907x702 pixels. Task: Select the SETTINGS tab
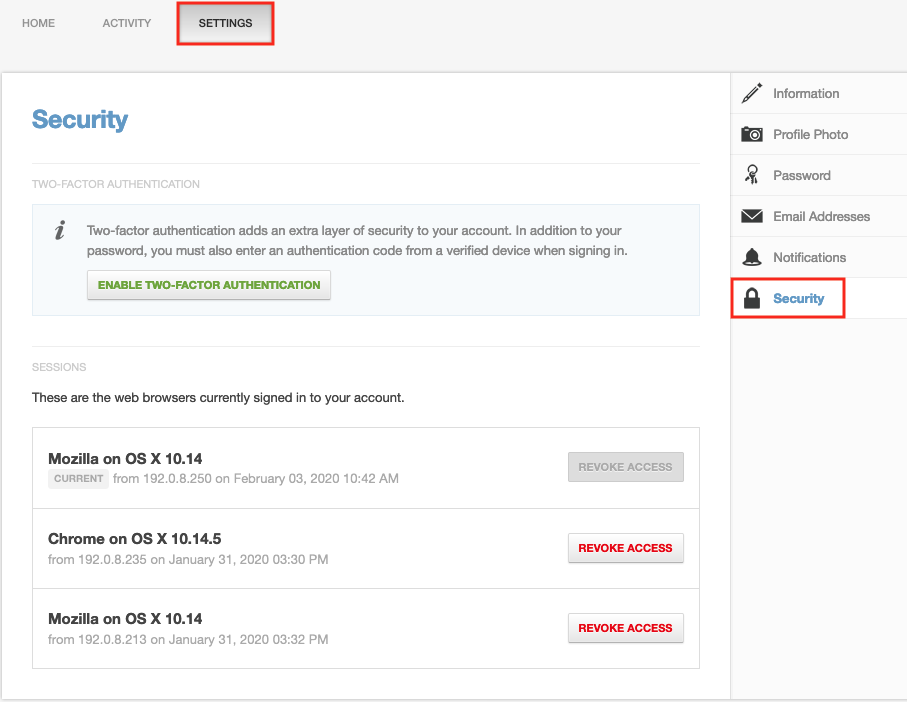(x=225, y=23)
